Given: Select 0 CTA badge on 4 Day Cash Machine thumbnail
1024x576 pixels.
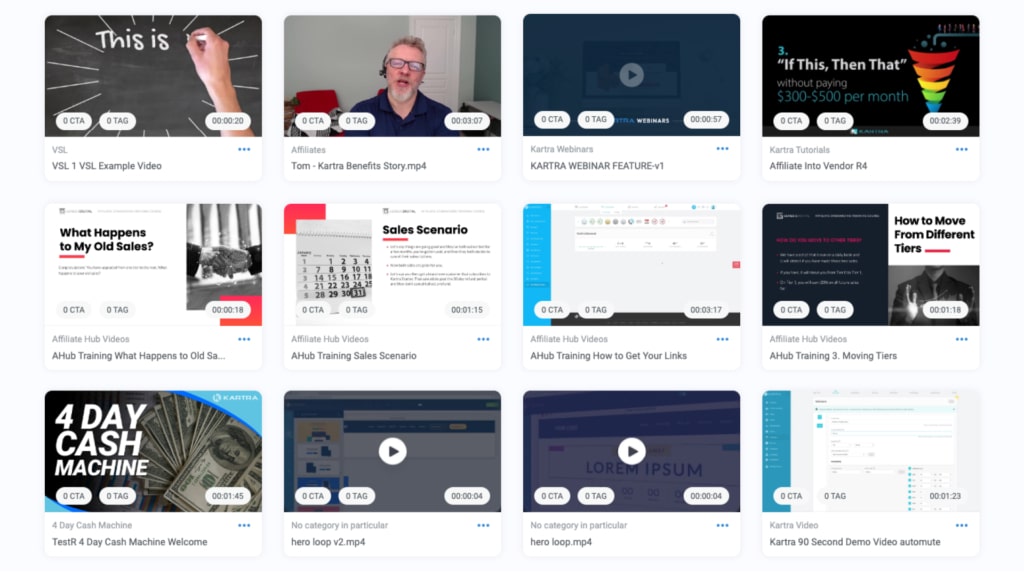Looking at the screenshot, I should pos(74,496).
